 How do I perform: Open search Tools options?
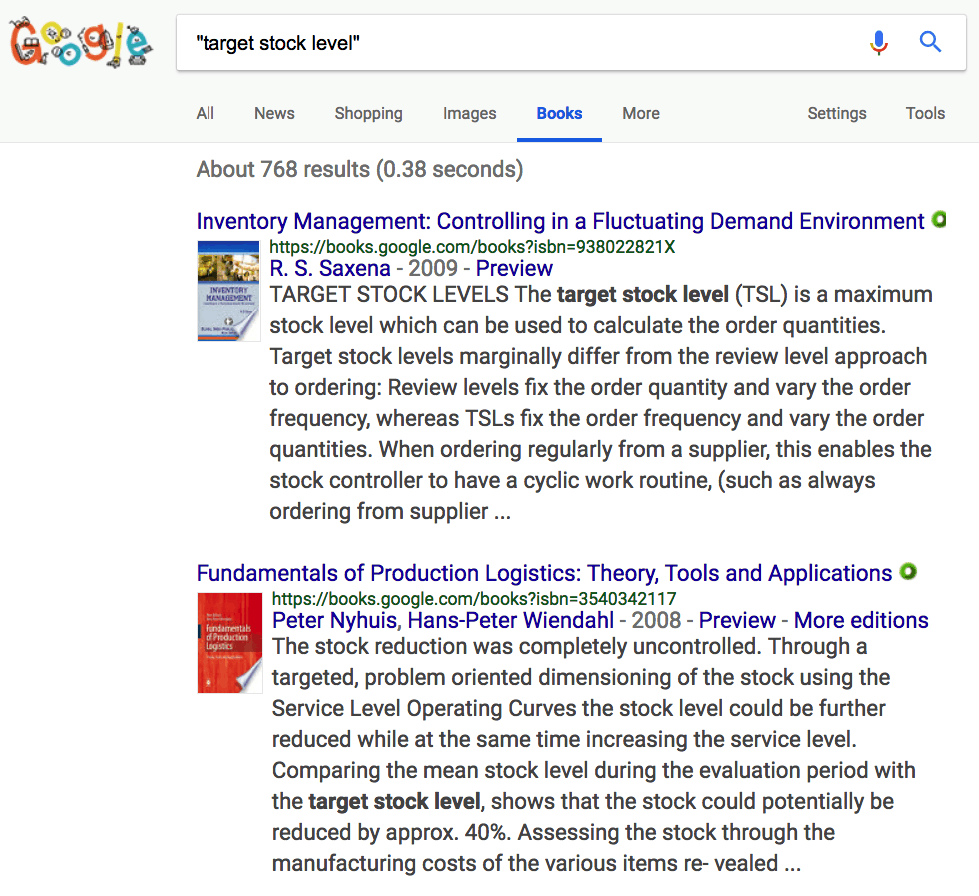[925, 114]
